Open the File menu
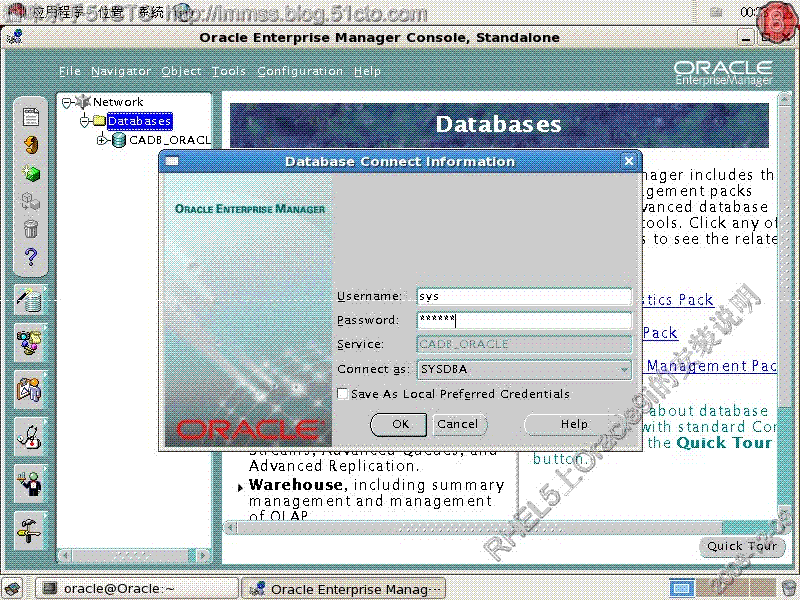 pyautogui.click(x=70, y=71)
